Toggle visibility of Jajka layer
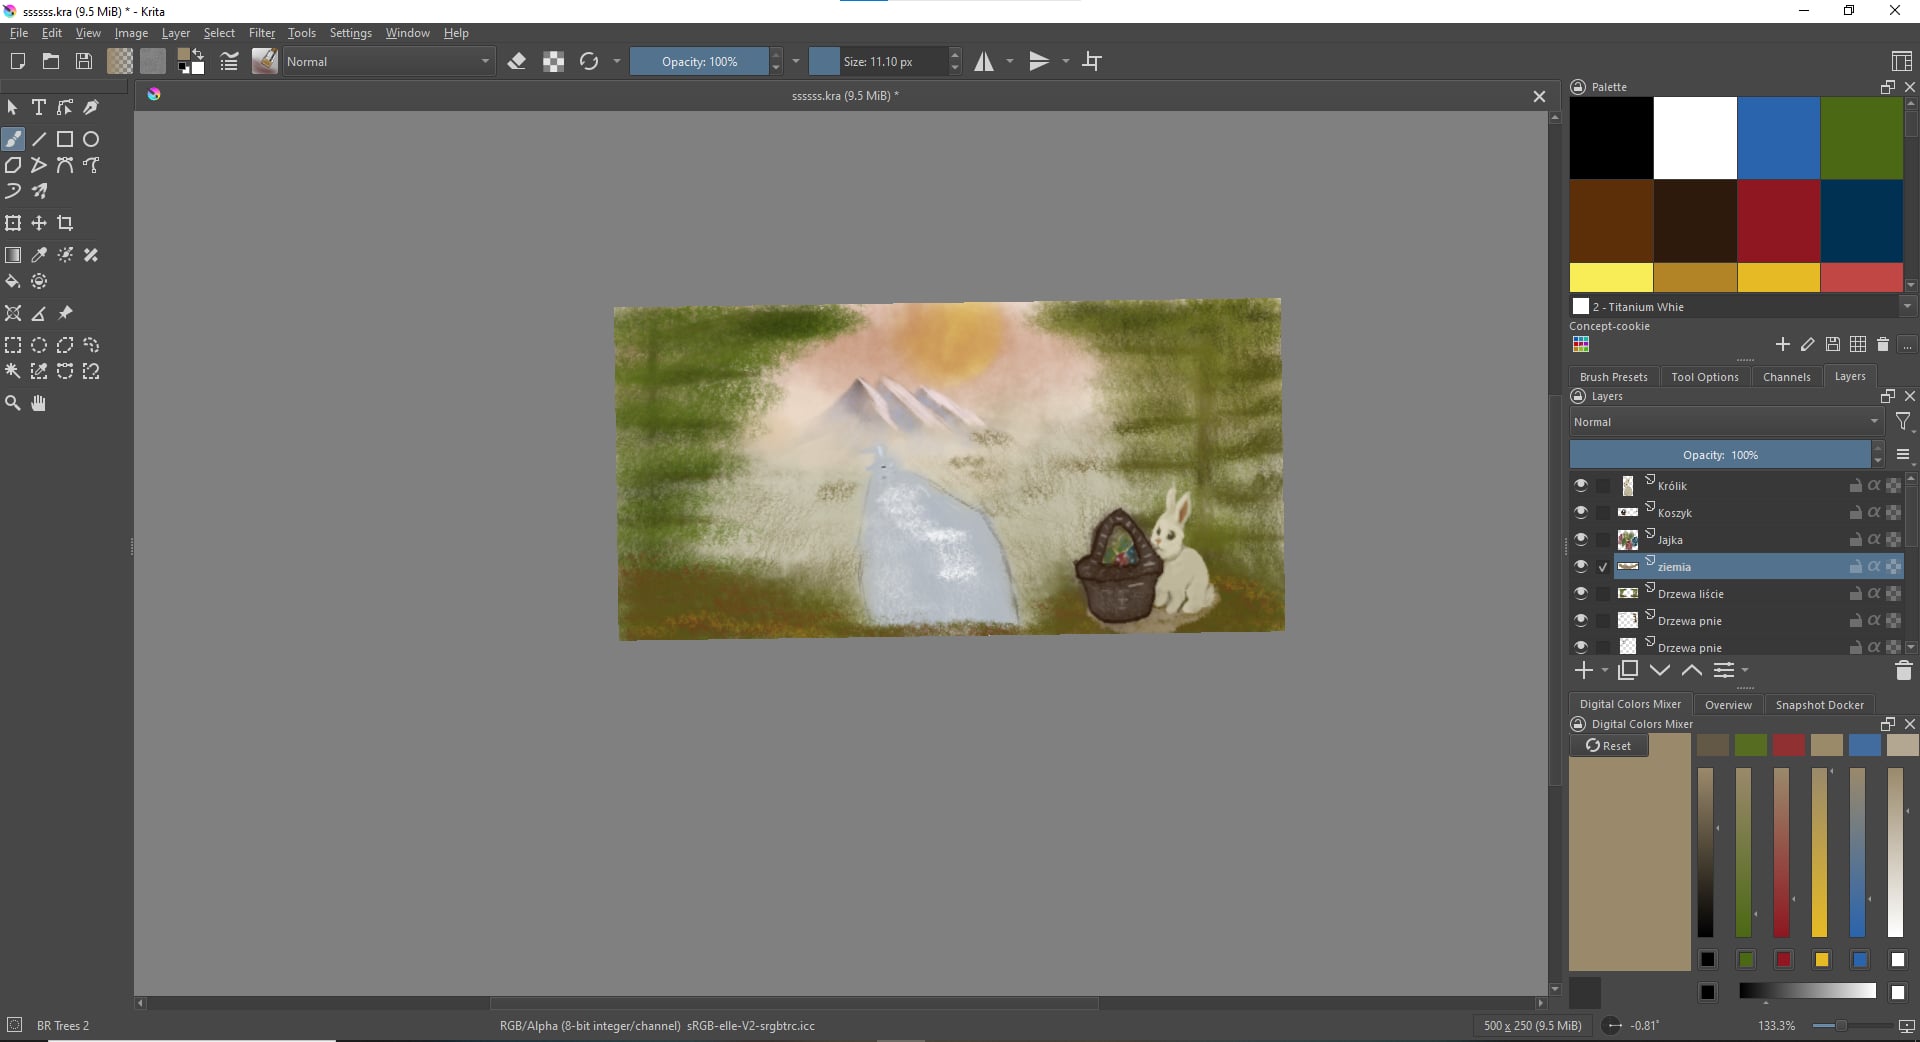 coord(1580,539)
